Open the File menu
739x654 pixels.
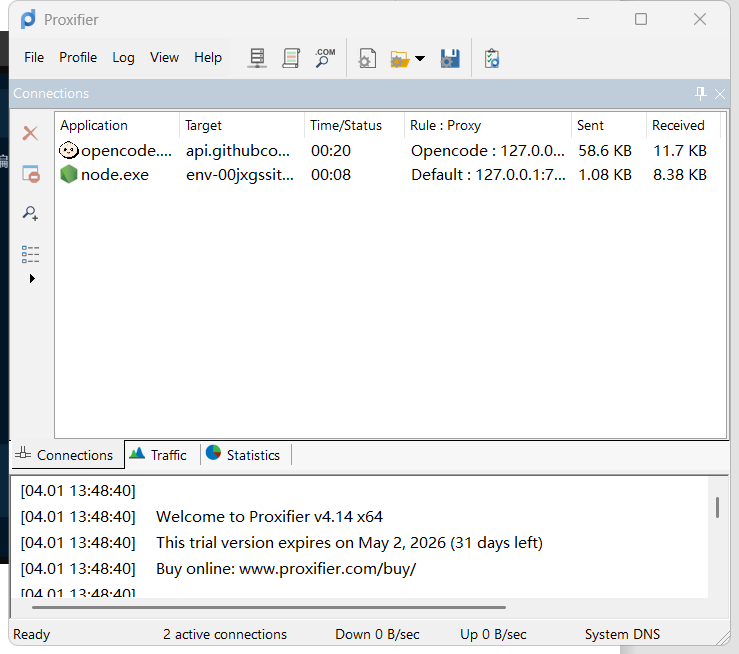(x=34, y=57)
